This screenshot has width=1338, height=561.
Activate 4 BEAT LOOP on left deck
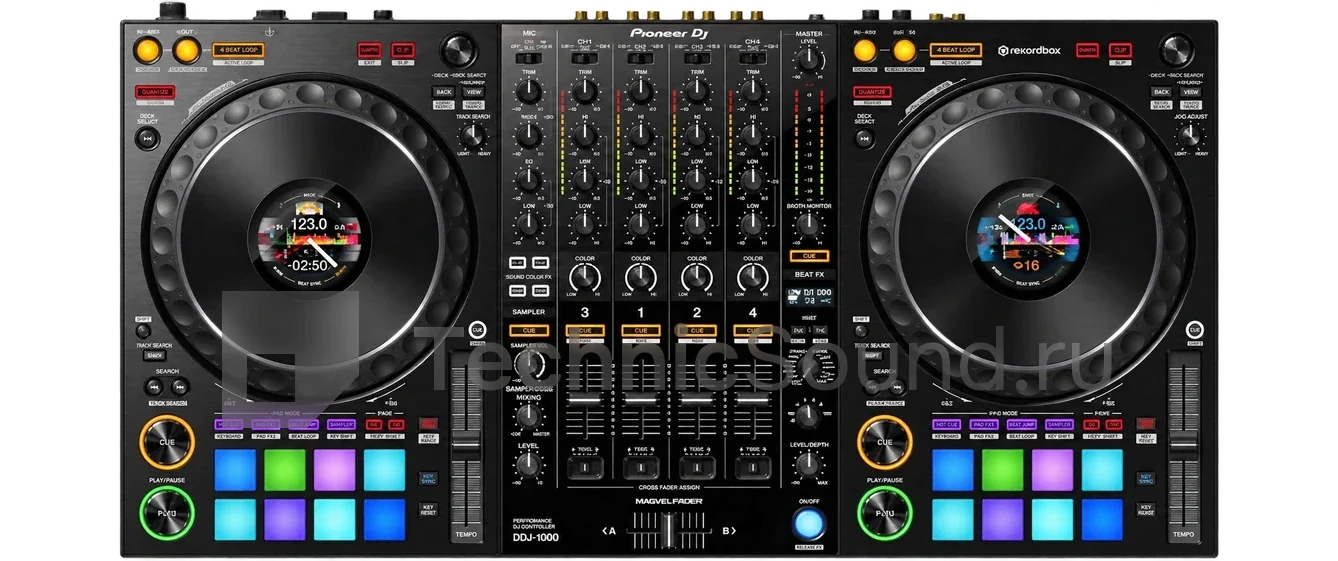tap(239, 50)
